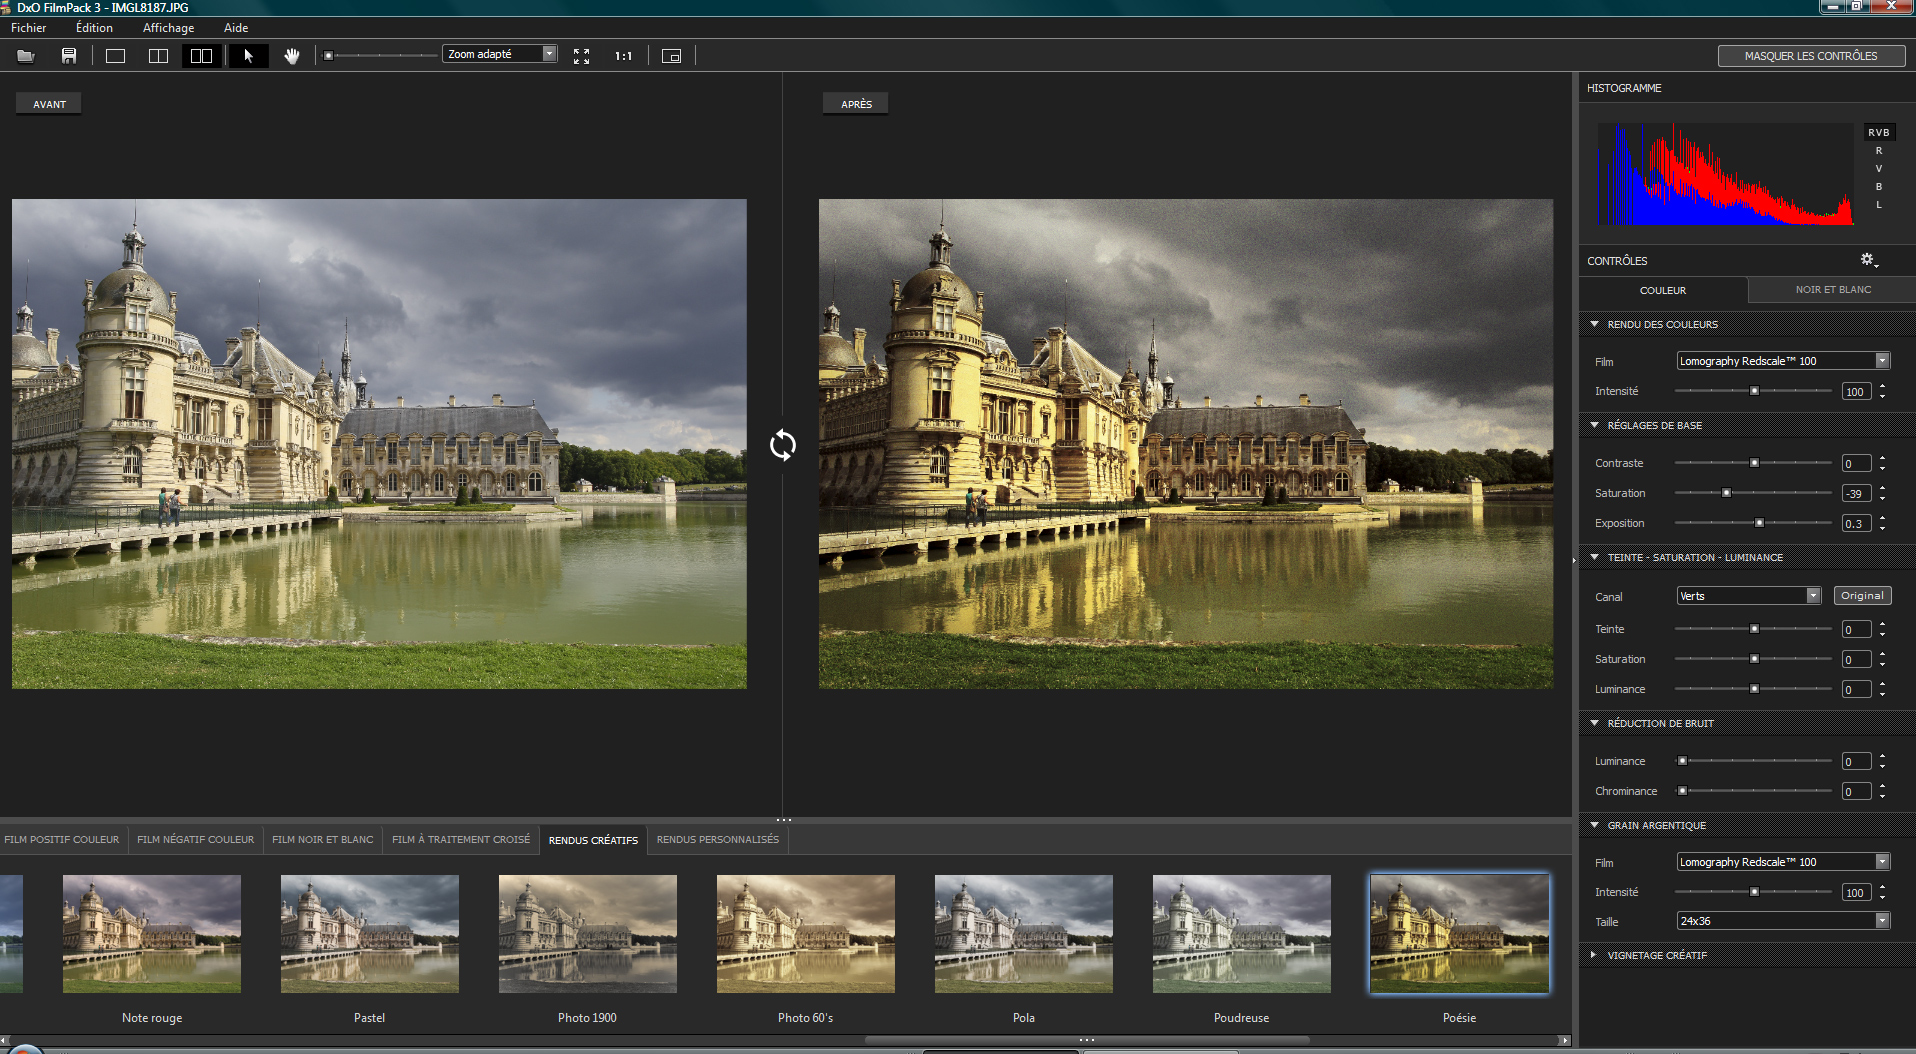Screen dimensions: 1916x1054
Task: Open the Édition menu
Action: pos(94,28)
